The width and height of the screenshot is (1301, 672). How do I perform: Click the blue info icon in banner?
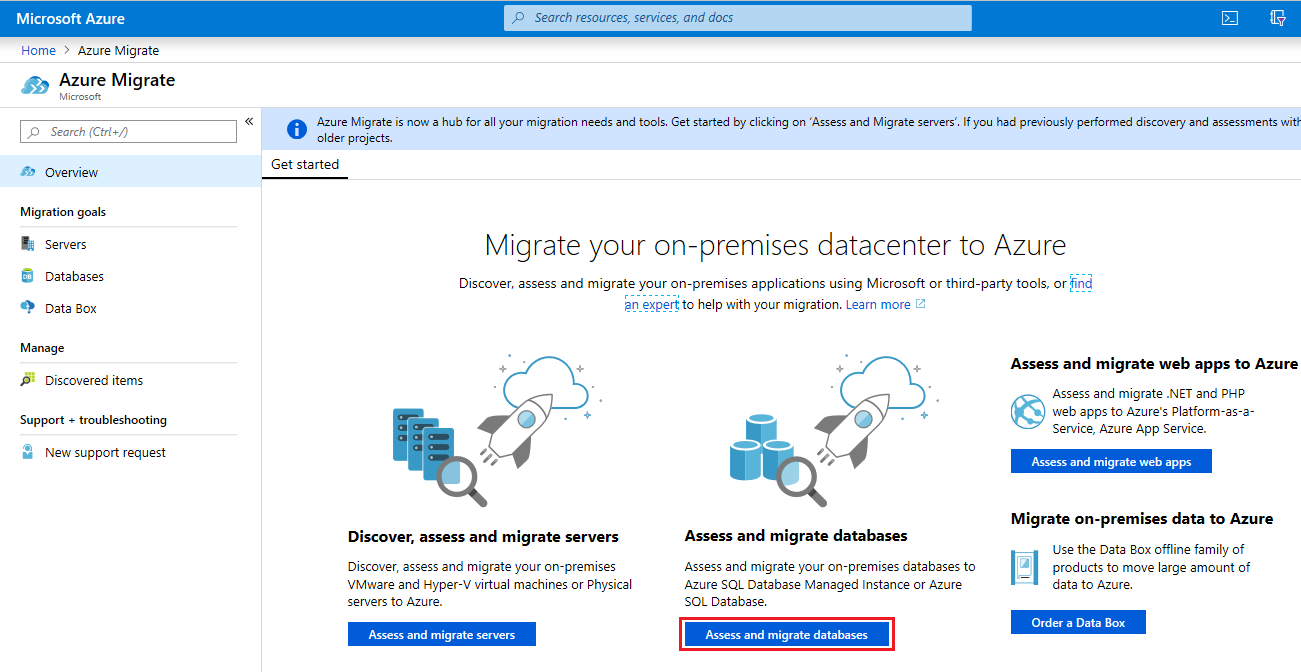[296, 130]
